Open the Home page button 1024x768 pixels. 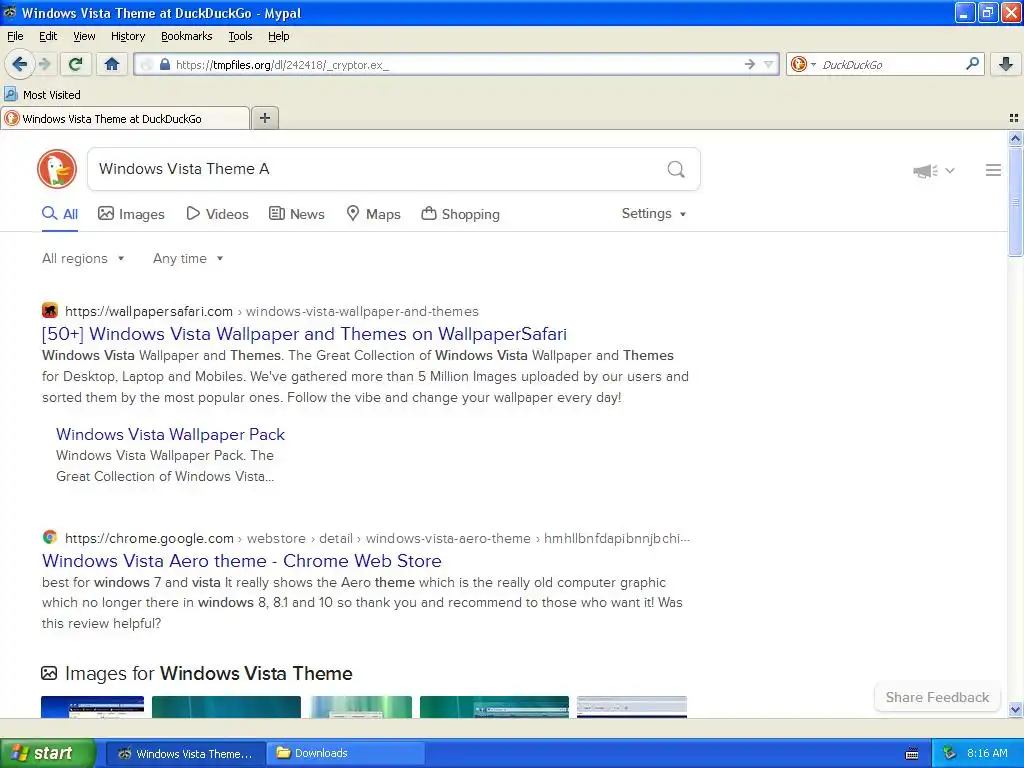[112, 64]
